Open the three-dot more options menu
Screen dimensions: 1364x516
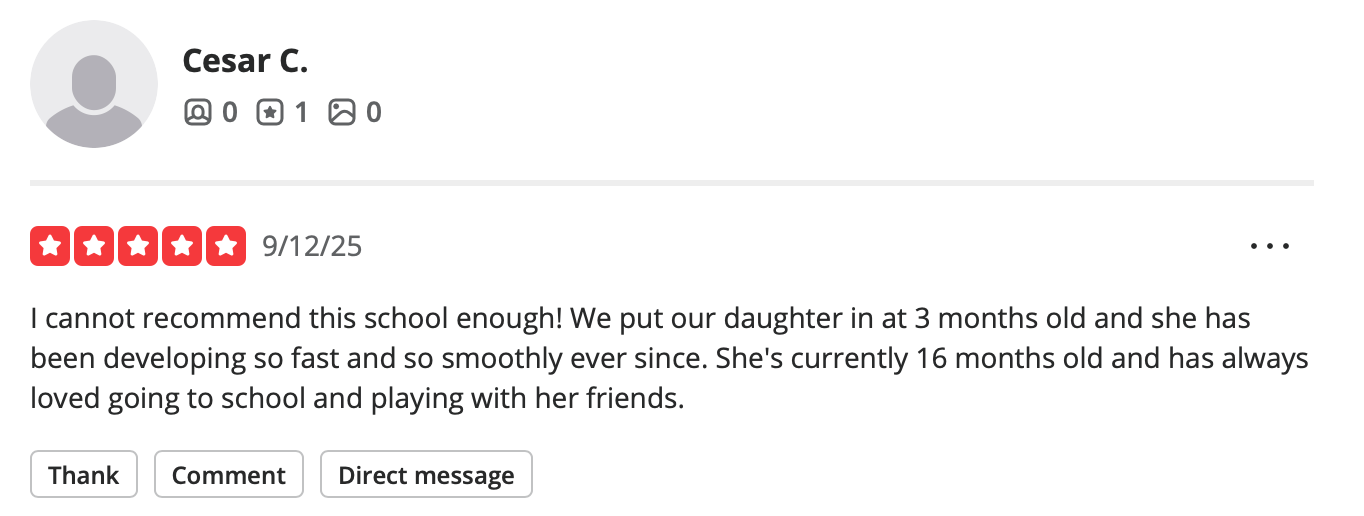[1270, 246]
